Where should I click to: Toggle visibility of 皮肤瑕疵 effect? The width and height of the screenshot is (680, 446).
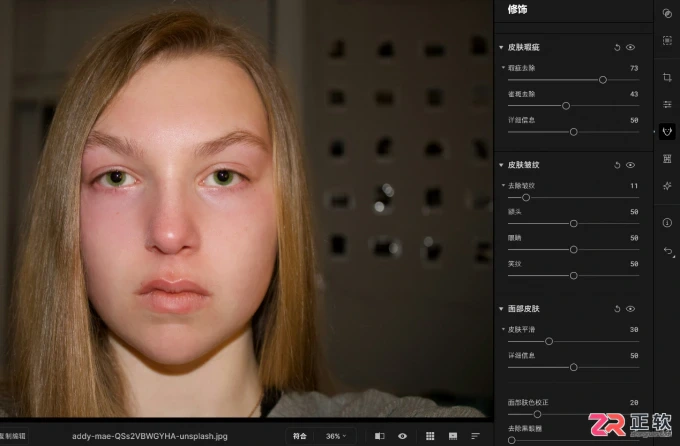tap(631, 47)
